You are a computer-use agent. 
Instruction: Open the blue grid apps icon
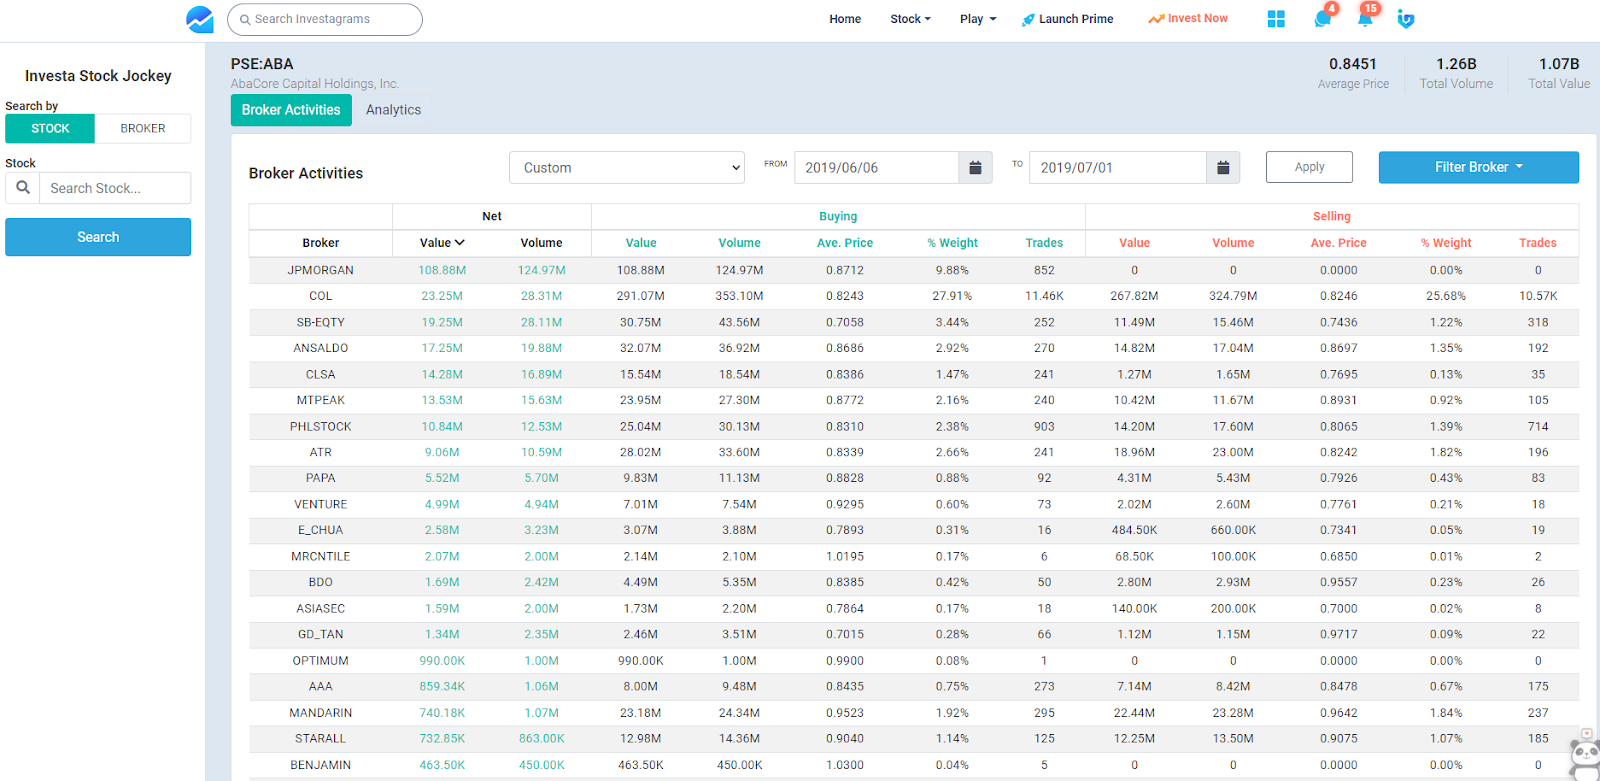[x=1276, y=19]
